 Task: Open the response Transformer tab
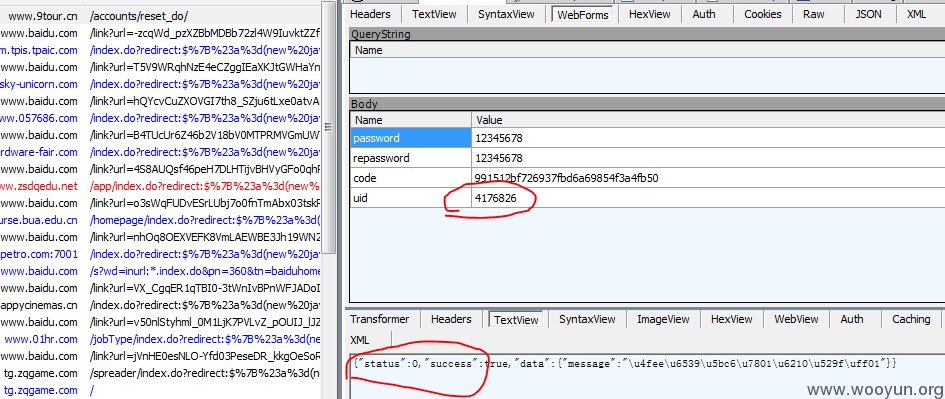380,319
